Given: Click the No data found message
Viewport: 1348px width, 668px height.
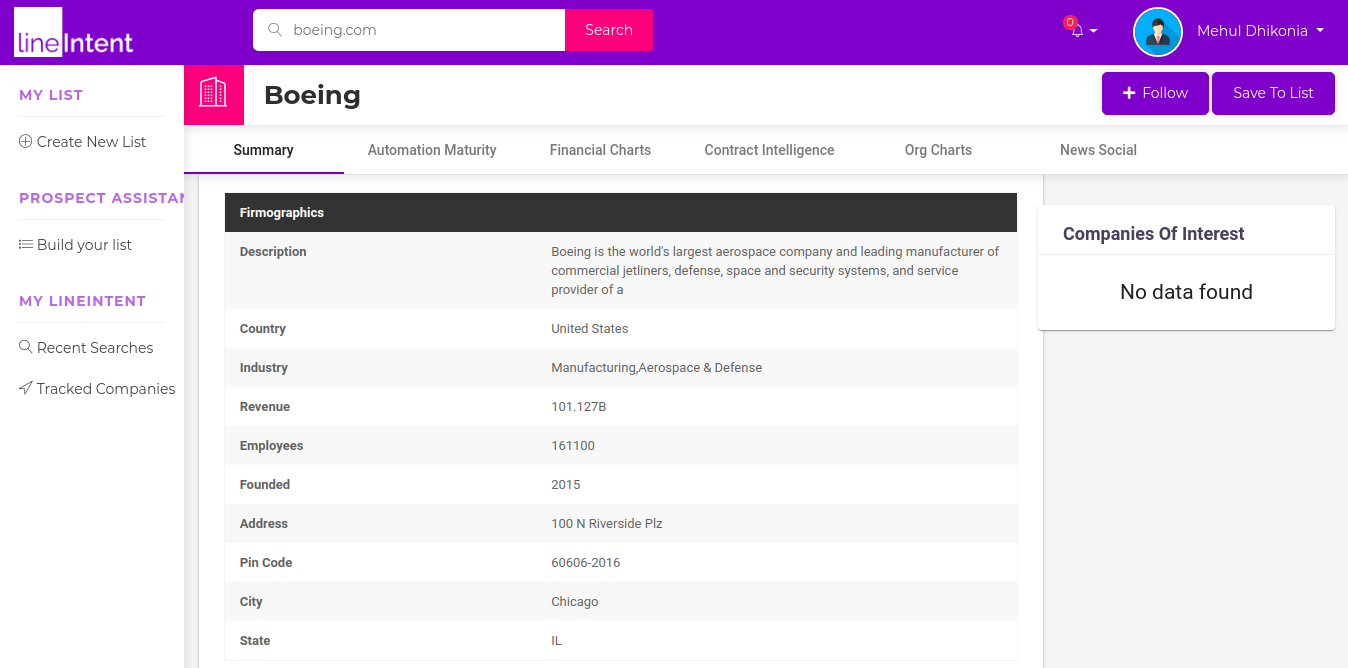Looking at the screenshot, I should click(1186, 292).
